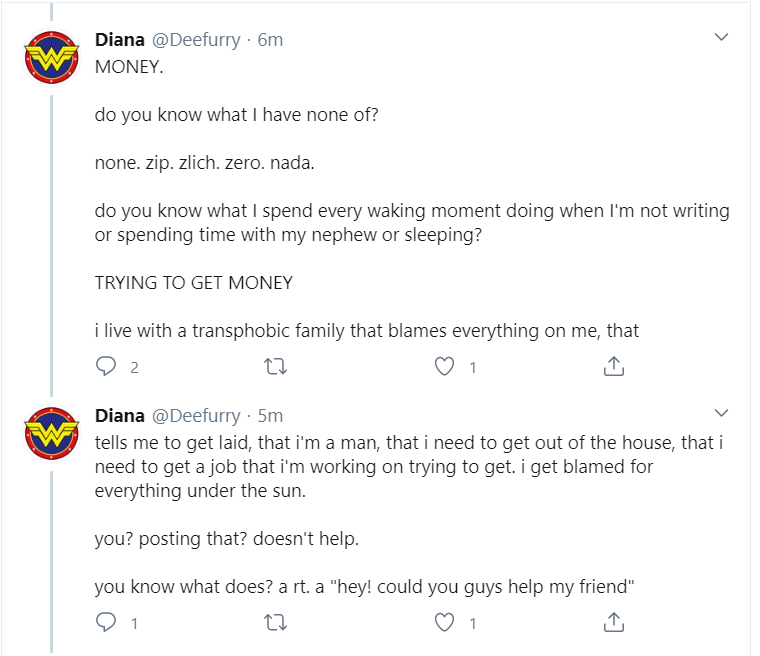Viewport: 760px width, 656px height.
Task: Share the second tweet via upload icon
Action: (x=614, y=622)
